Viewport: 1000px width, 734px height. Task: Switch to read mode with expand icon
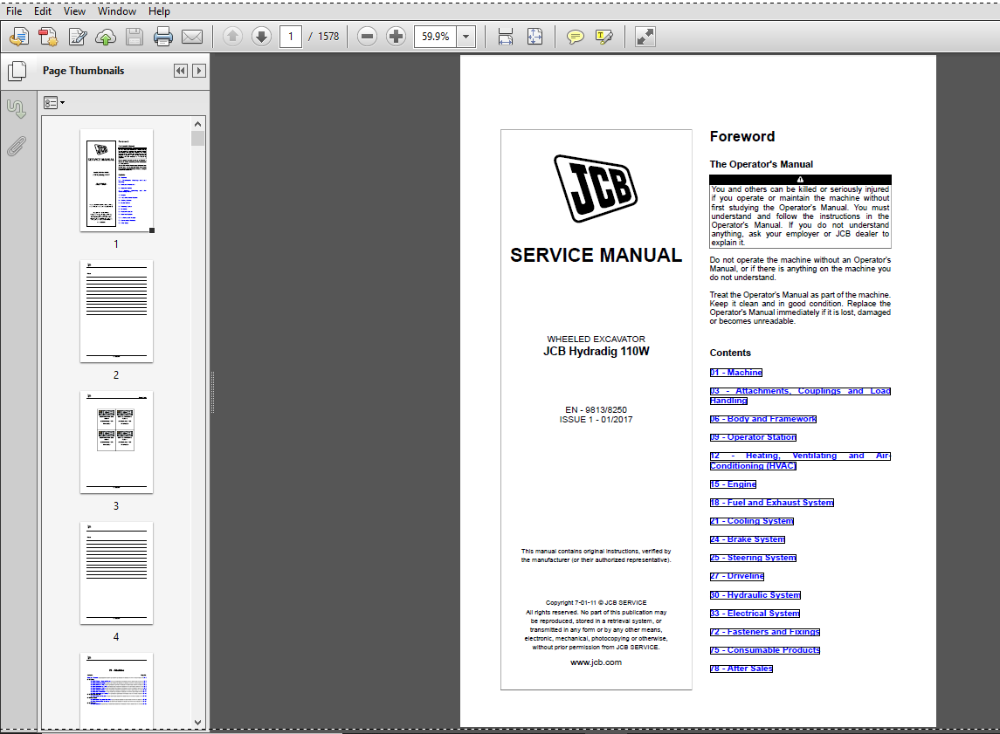tap(645, 37)
